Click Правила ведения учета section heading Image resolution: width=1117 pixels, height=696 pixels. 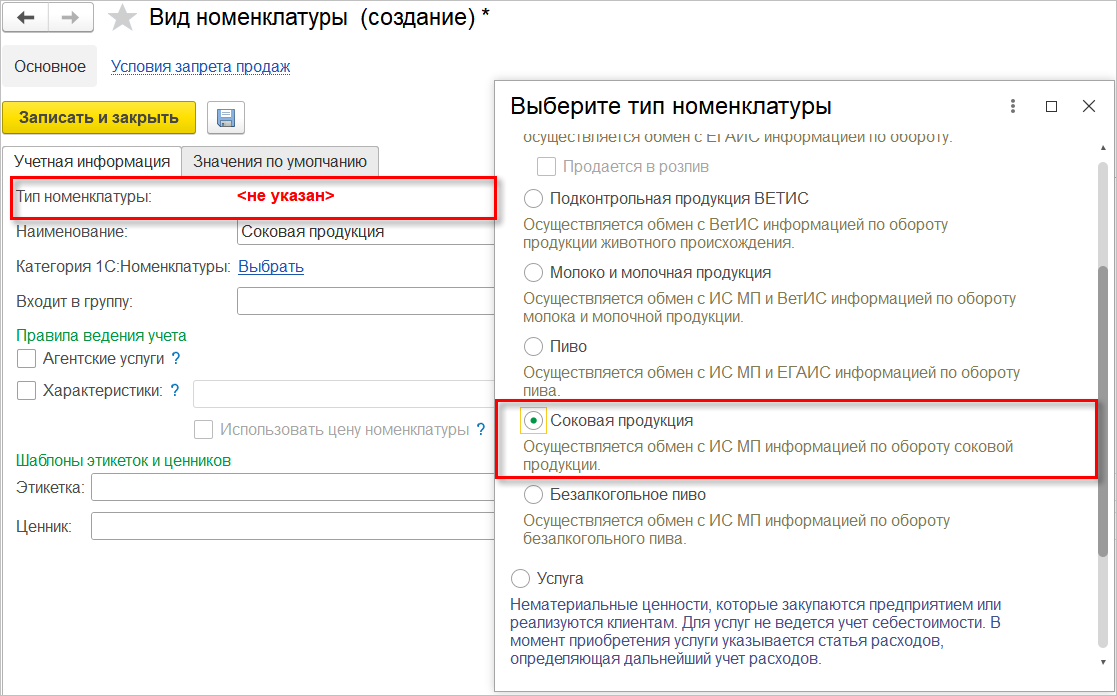click(101, 336)
